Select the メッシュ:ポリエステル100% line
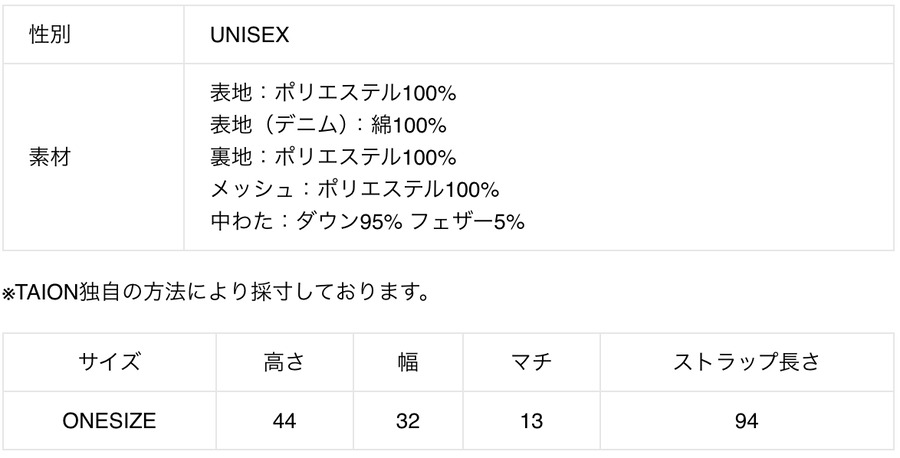 354,189
